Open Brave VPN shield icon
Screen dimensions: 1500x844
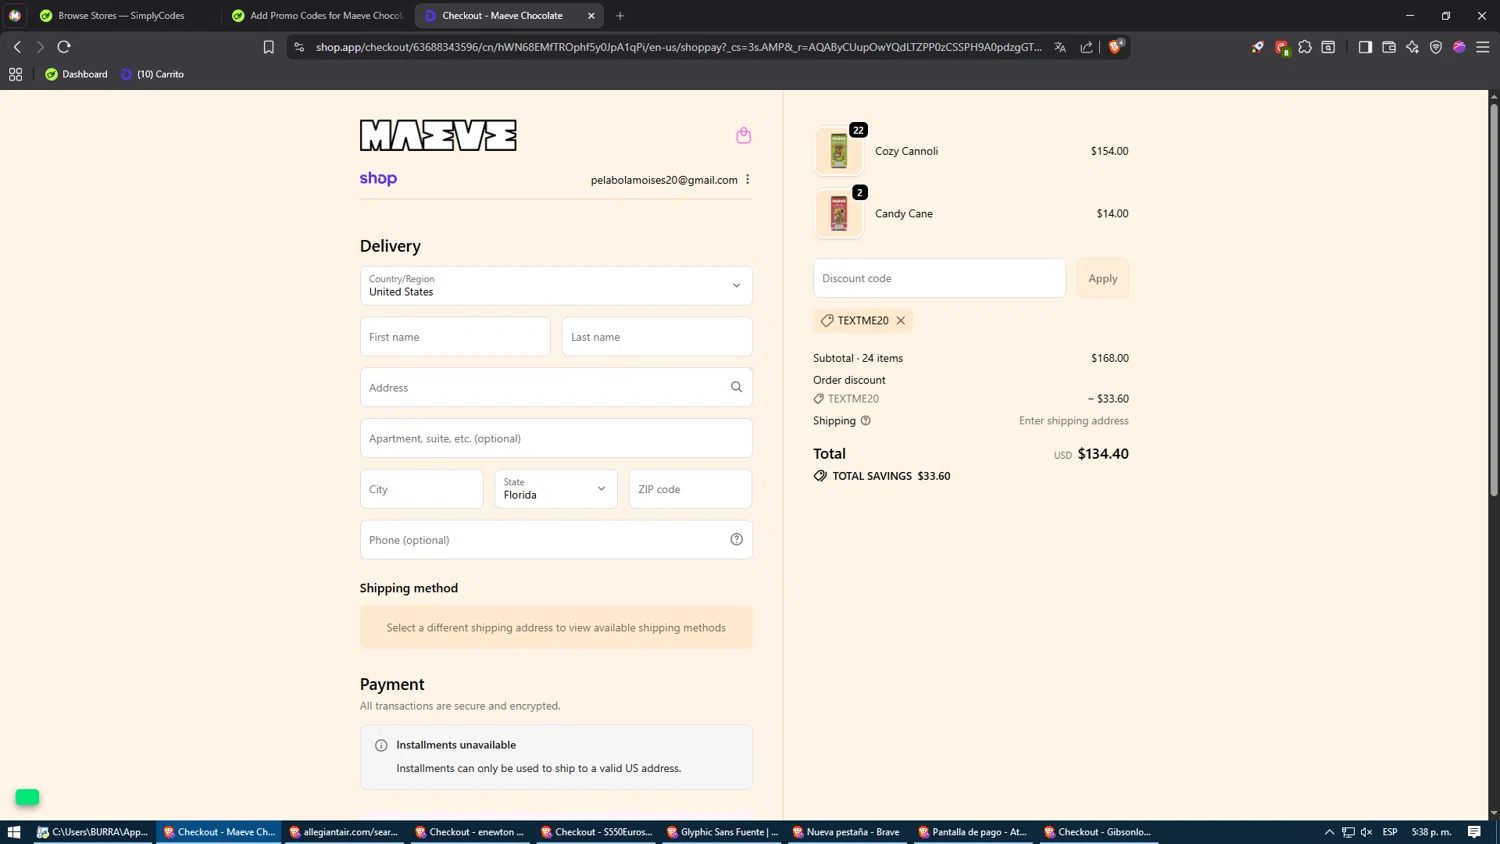1436,47
